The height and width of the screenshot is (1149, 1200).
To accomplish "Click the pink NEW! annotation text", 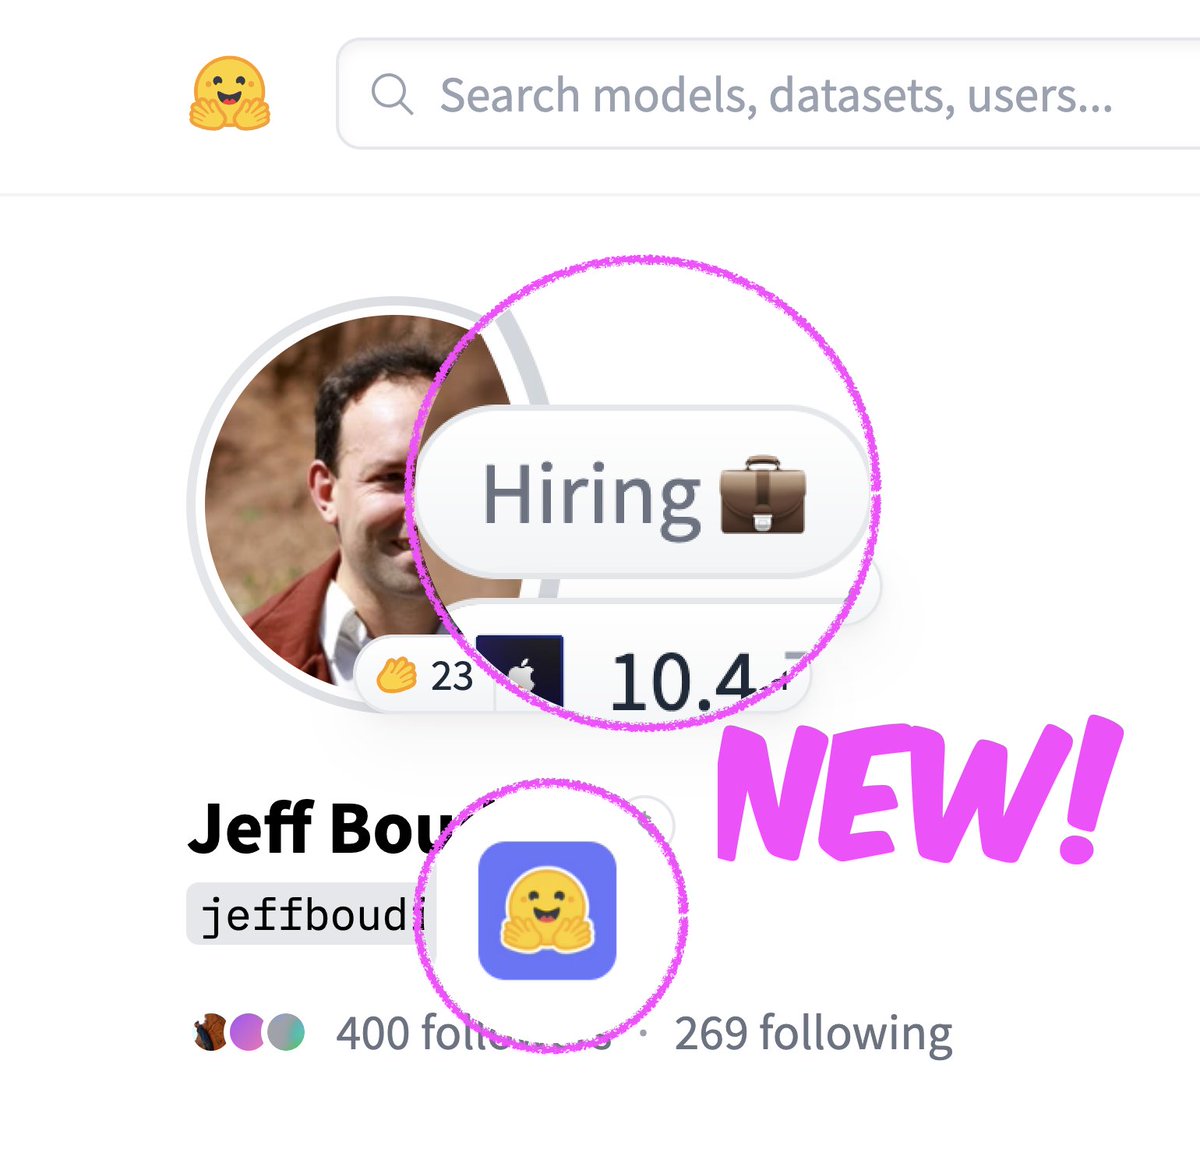I will click(920, 793).
